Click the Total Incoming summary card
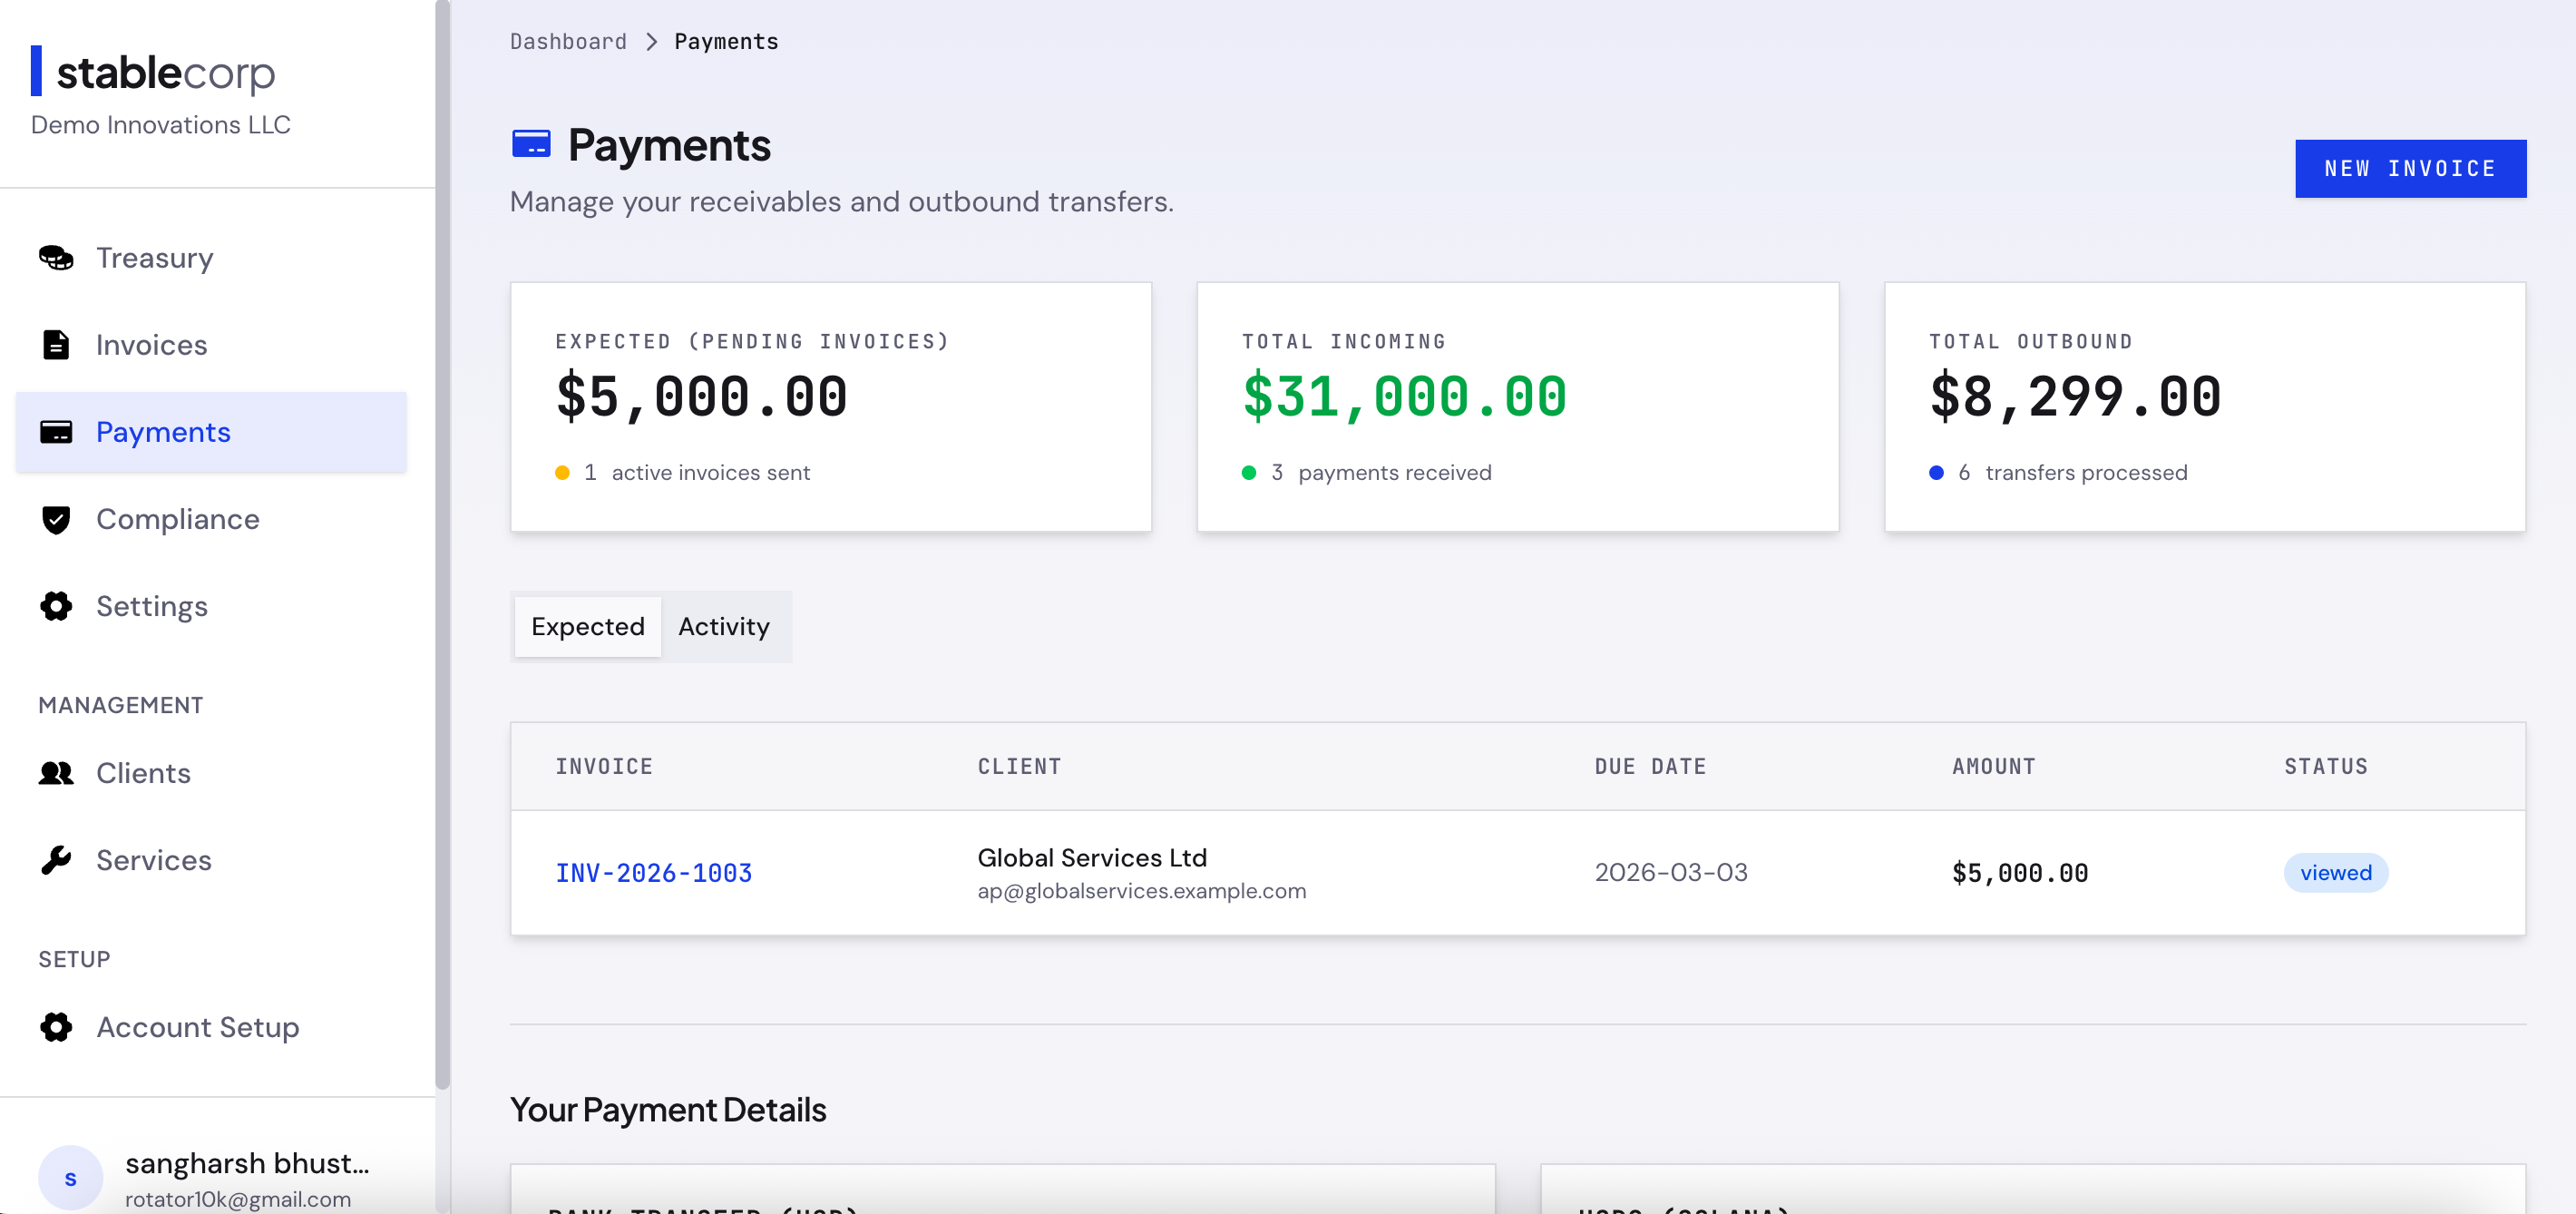This screenshot has width=2576, height=1214. coord(1517,407)
